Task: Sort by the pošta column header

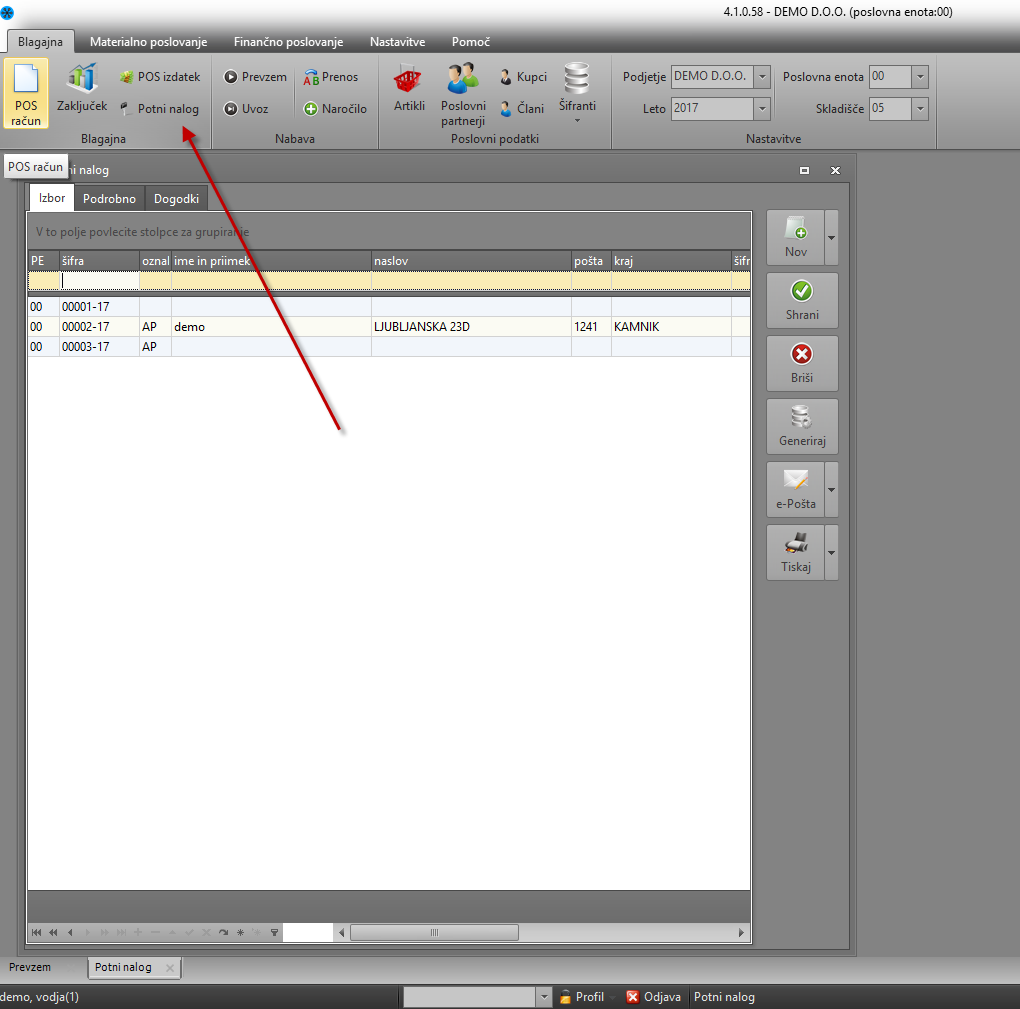Action: click(x=591, y=261)
